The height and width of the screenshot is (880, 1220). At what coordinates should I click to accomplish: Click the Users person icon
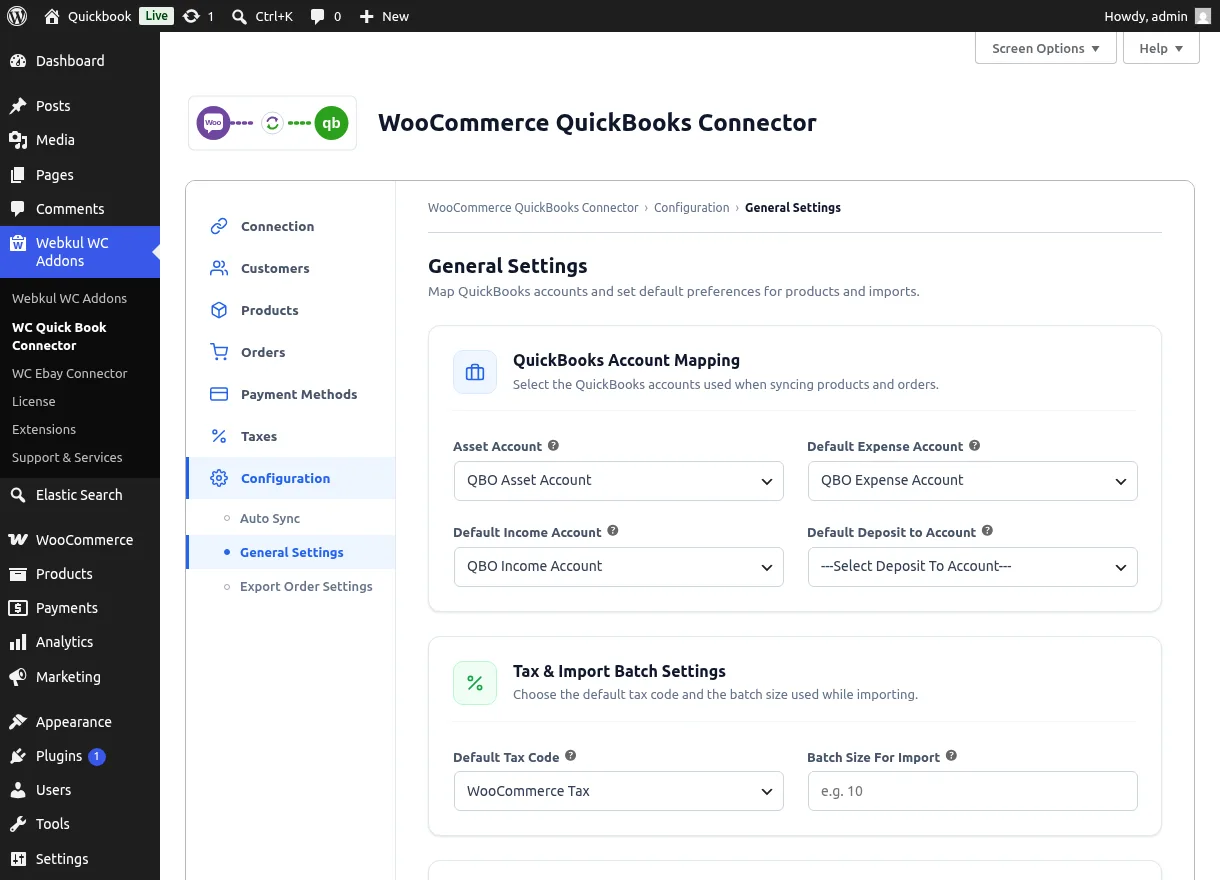18,790
